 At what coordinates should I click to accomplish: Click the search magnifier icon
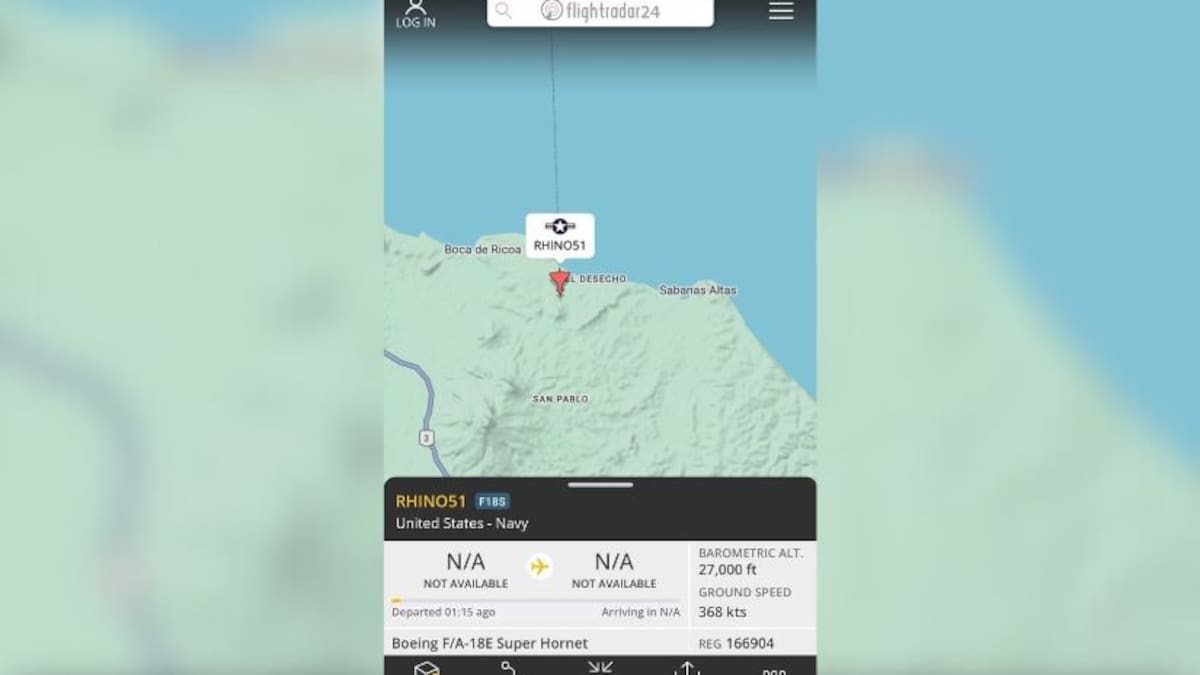pos(504,11)
